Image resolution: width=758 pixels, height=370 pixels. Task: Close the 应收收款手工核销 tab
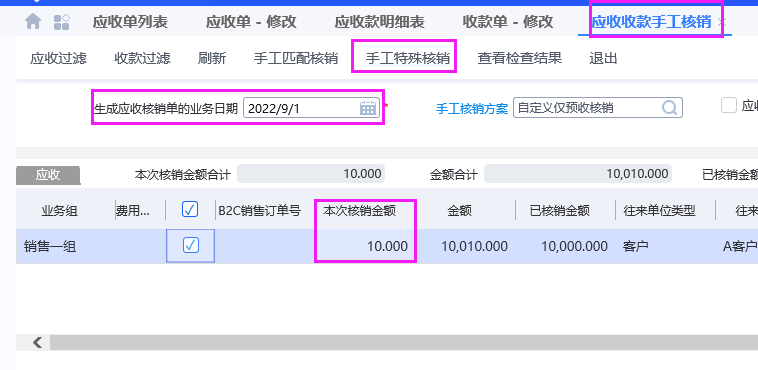point(722,22)
